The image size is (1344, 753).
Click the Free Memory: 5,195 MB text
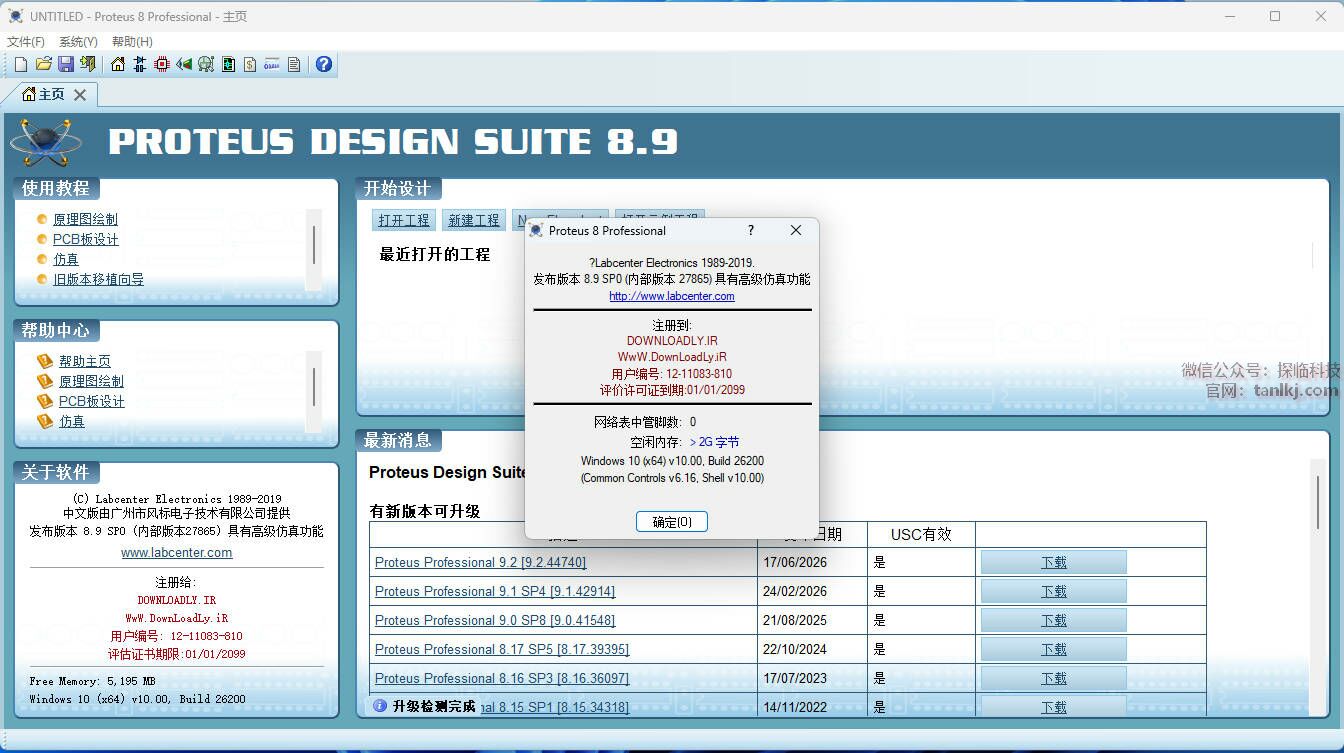tap(92, 681)
